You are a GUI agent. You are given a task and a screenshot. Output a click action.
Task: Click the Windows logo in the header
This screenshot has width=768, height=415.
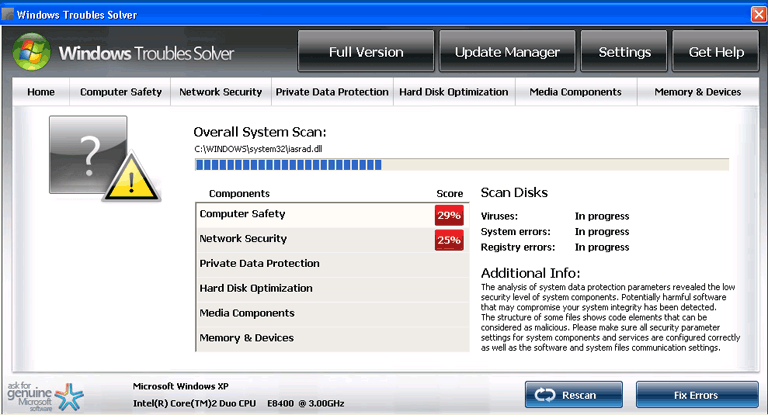tap(32, 52)
